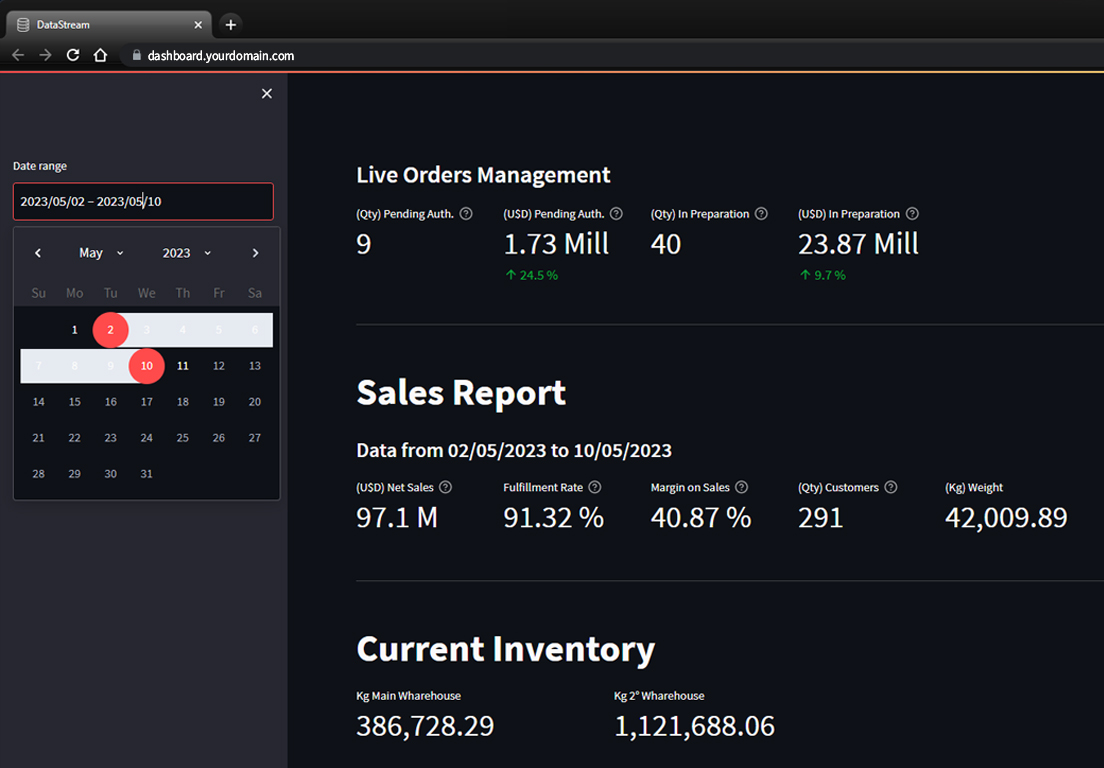The width and height of the screenshot is (1104, 768).
Task: Open a new browser tab
Action: tap(230, 24)
